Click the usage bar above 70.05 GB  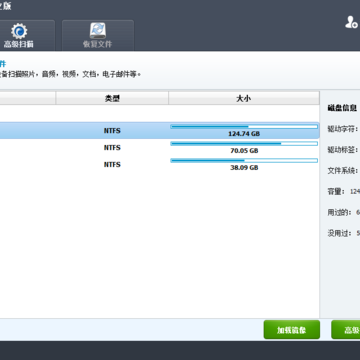coord(244,144)
